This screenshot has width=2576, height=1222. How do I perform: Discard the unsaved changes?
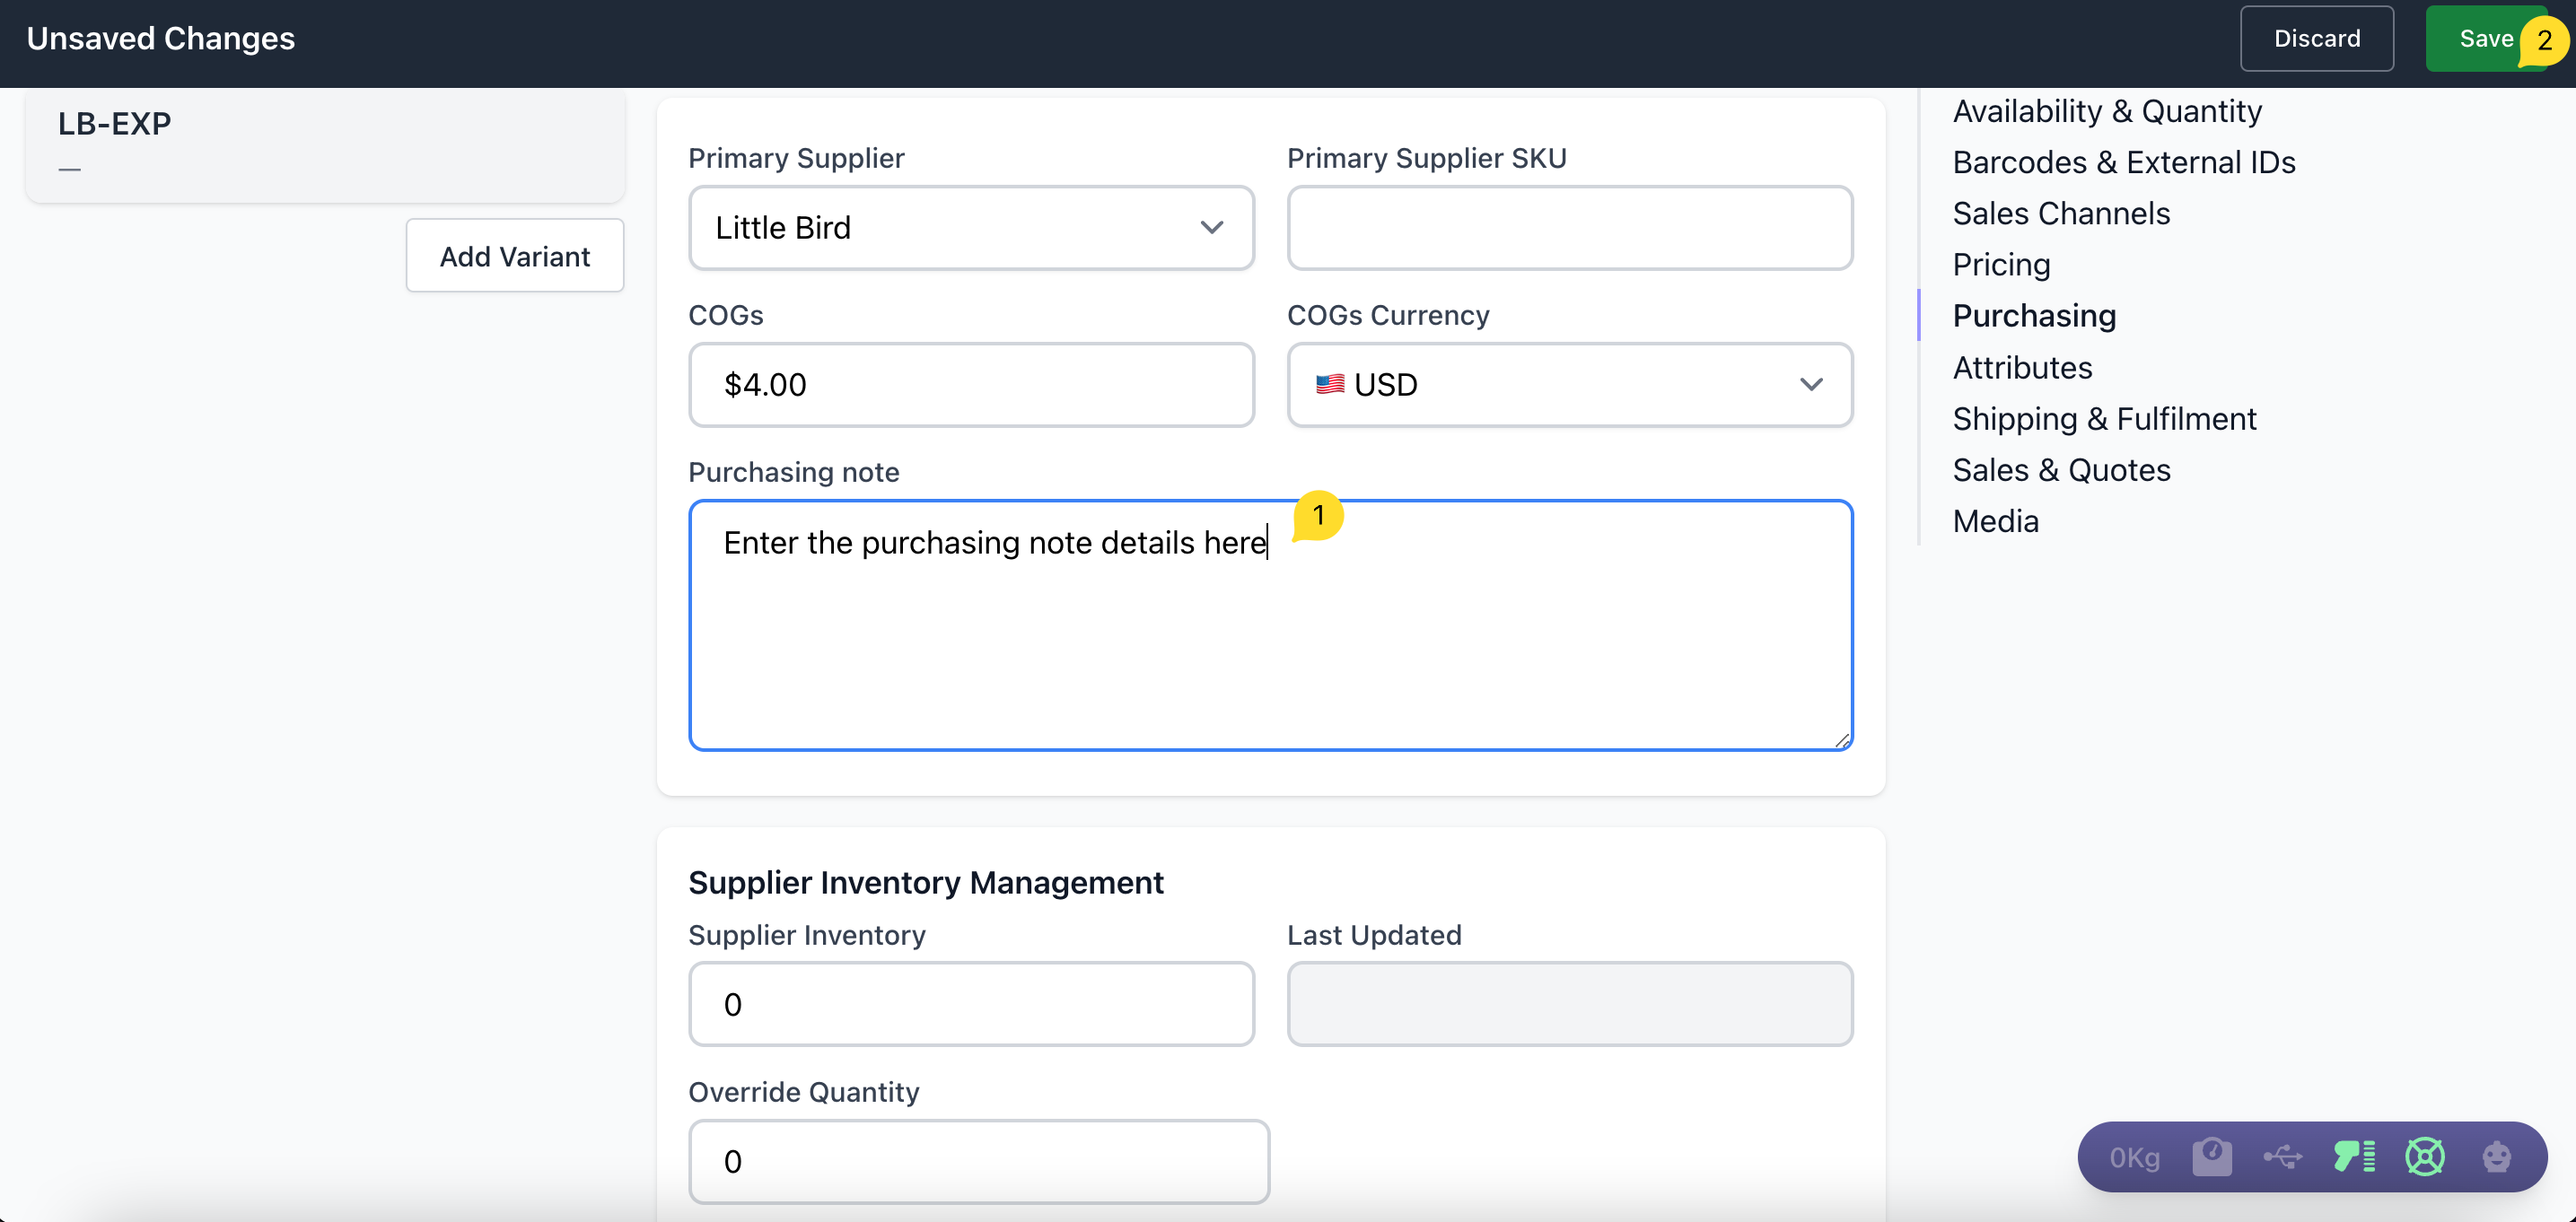pyautogui.click(x=2315, y=39)
